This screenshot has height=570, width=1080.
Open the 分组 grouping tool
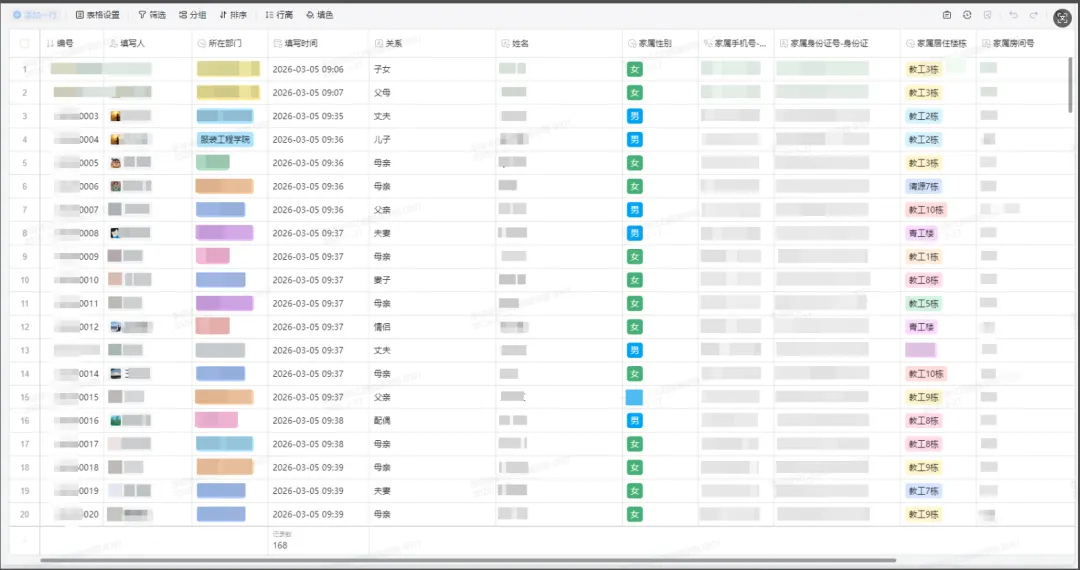pyautogui.click(x=192, y=15)
